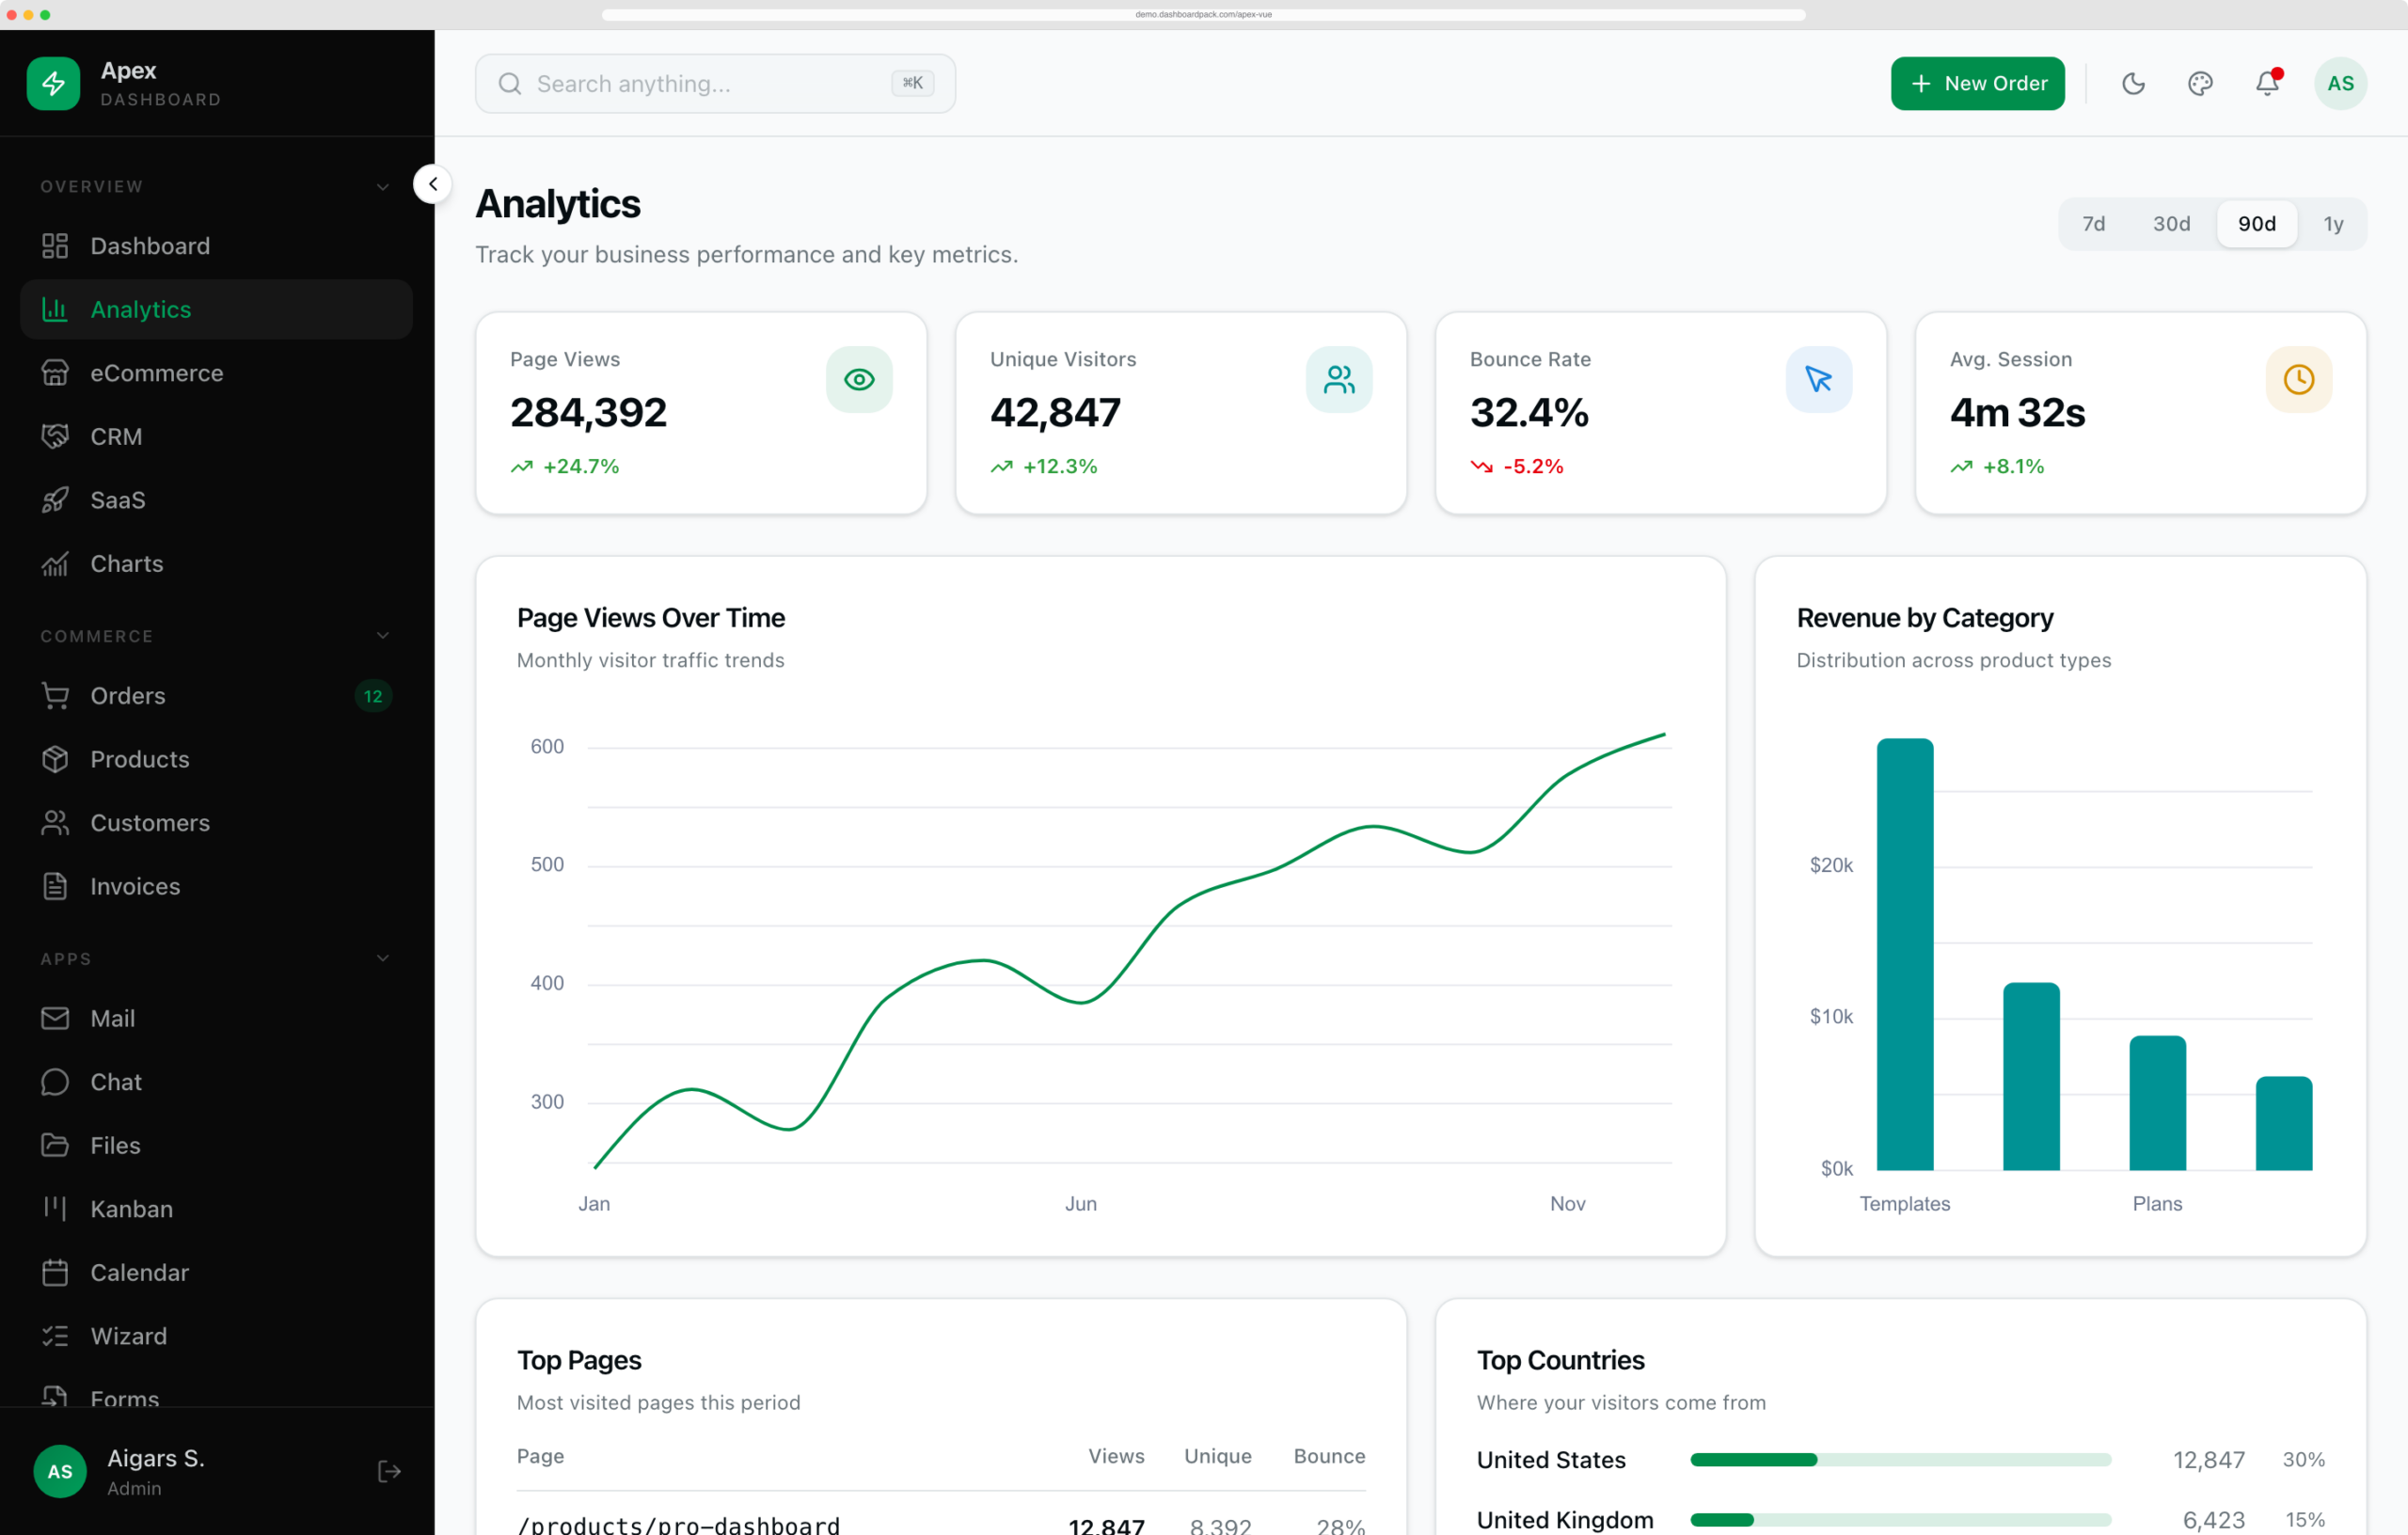Click the eye icon on Page Views card

click(859, 379)
